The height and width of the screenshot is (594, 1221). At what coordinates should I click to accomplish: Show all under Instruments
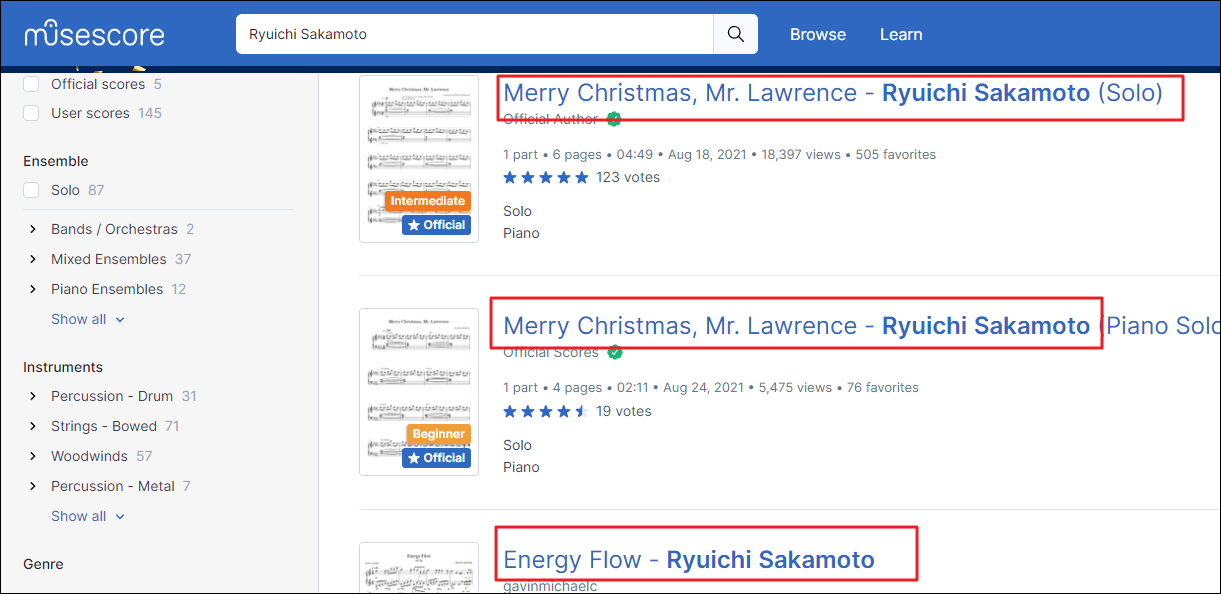coord(88,516)
